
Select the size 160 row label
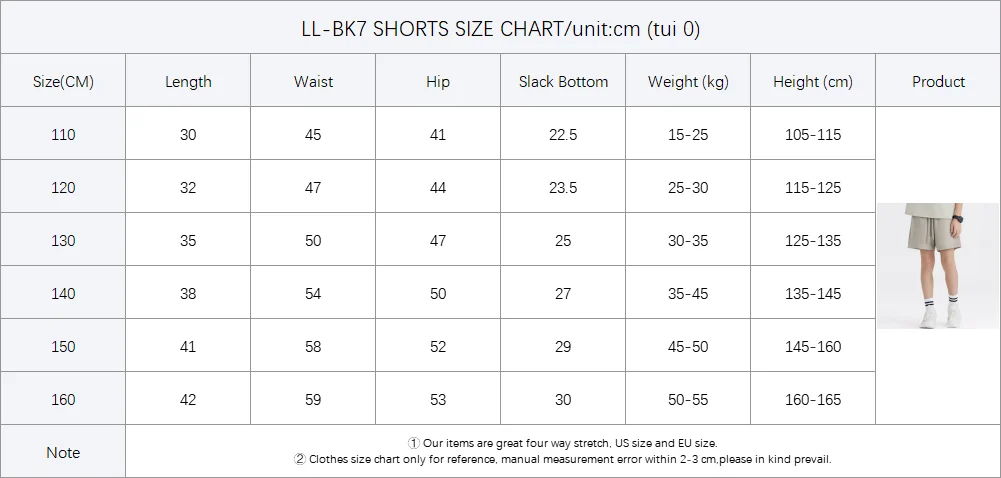pos(63,400)
